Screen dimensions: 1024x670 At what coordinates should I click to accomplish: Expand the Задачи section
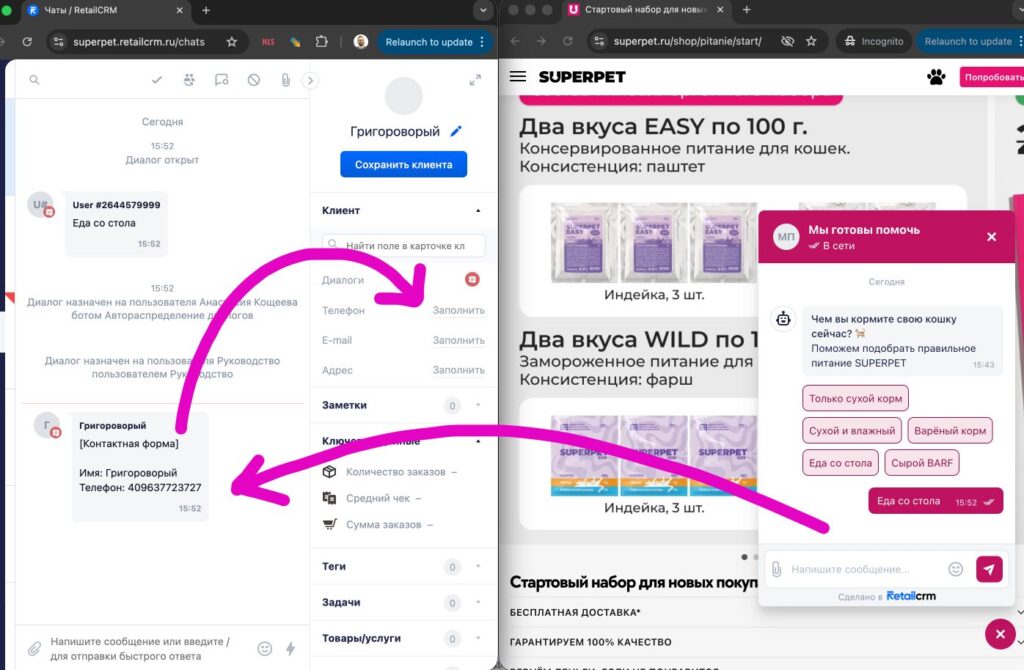(x=478, y=602)
